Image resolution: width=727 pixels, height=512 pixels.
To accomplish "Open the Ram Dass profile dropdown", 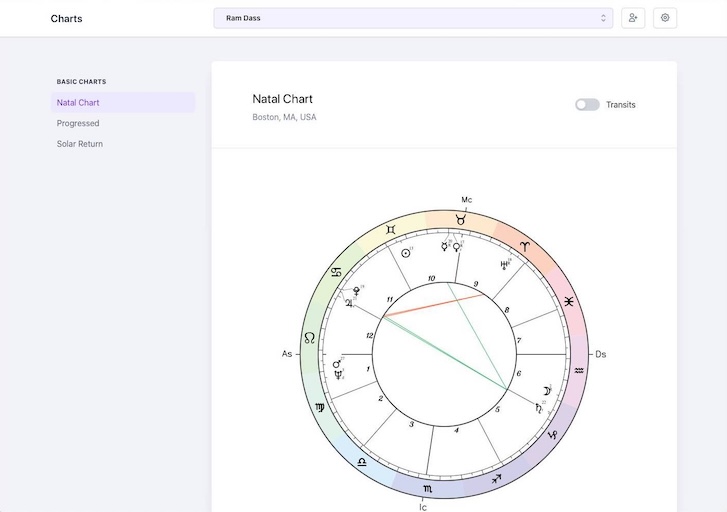I will coord(413,18).
